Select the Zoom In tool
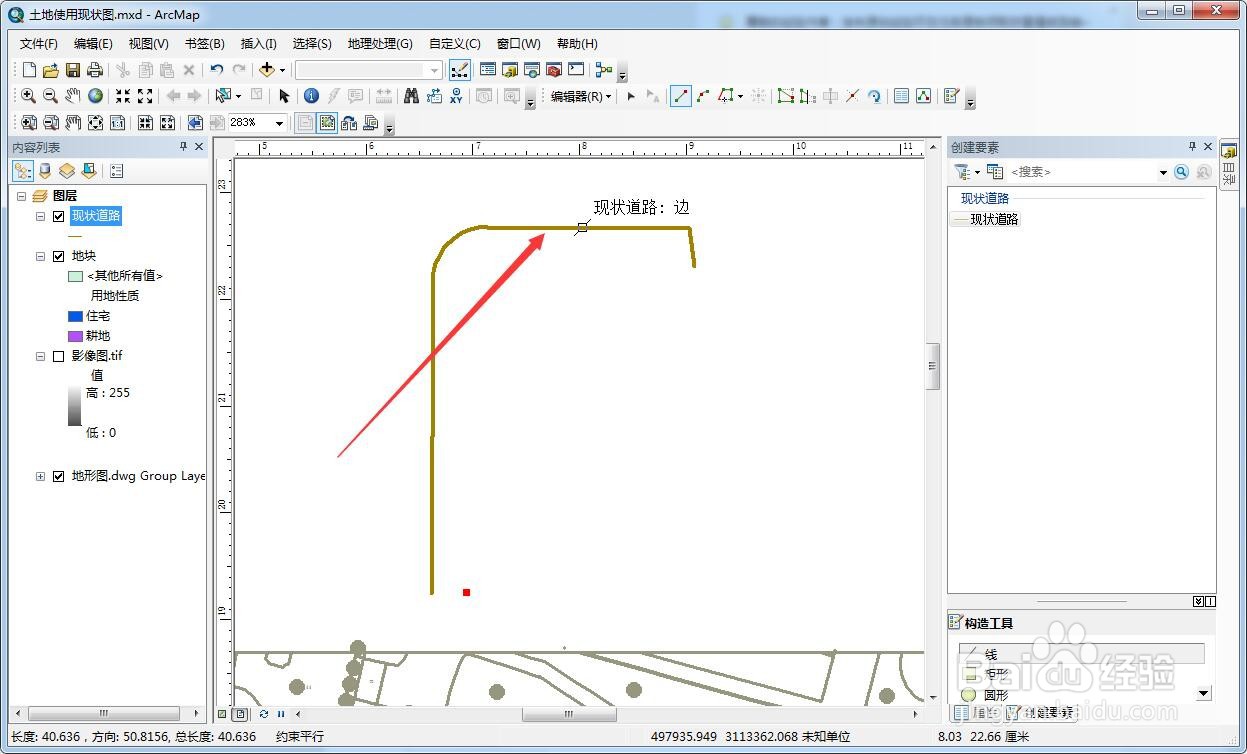This screenshot has width=1247, height=754. (28, 96)
